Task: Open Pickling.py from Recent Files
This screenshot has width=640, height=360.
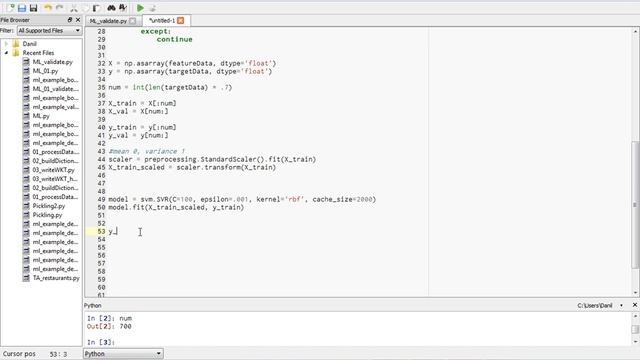Action: pyautogui.click(x=47, y=215)
